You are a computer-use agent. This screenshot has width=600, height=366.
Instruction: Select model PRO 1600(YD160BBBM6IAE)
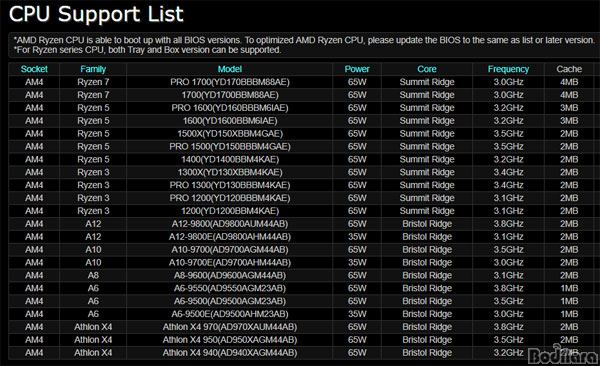pyautogui.click(x=230, y=108)
